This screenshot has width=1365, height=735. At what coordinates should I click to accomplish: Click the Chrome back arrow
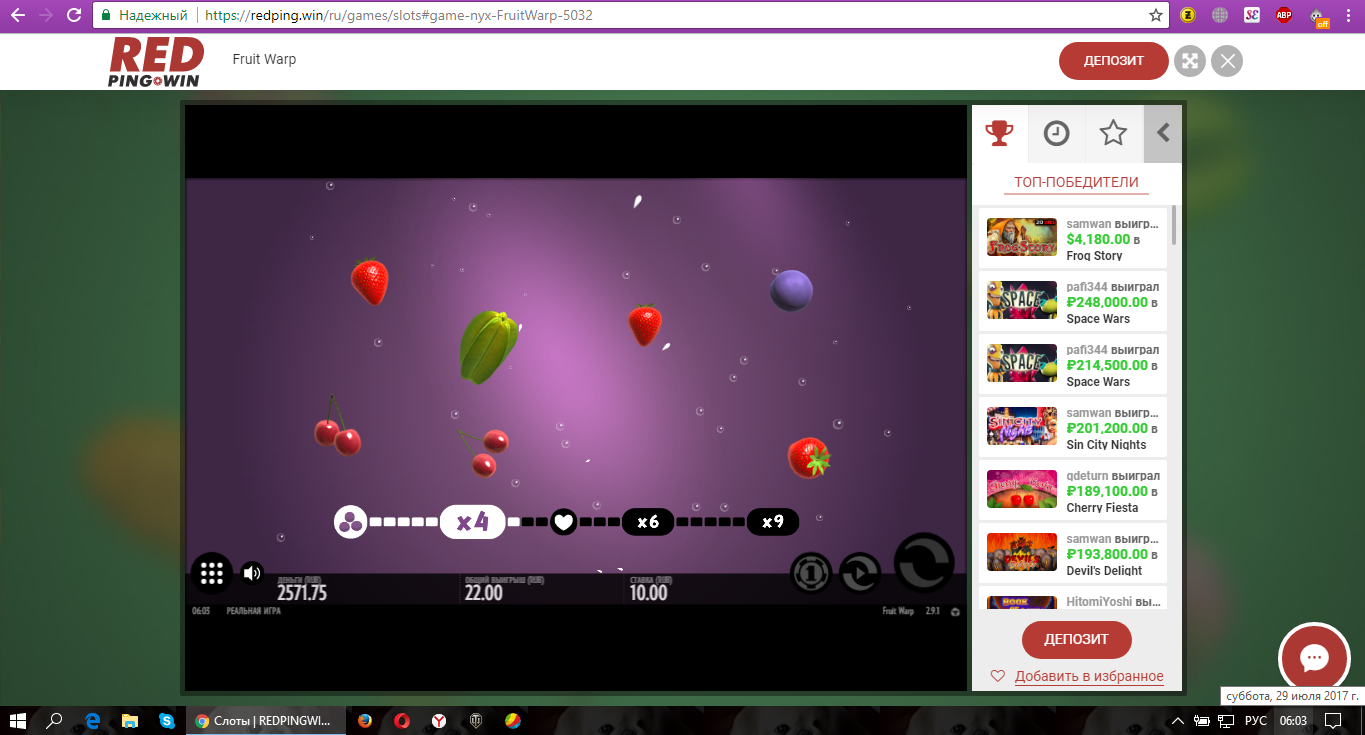17,15
